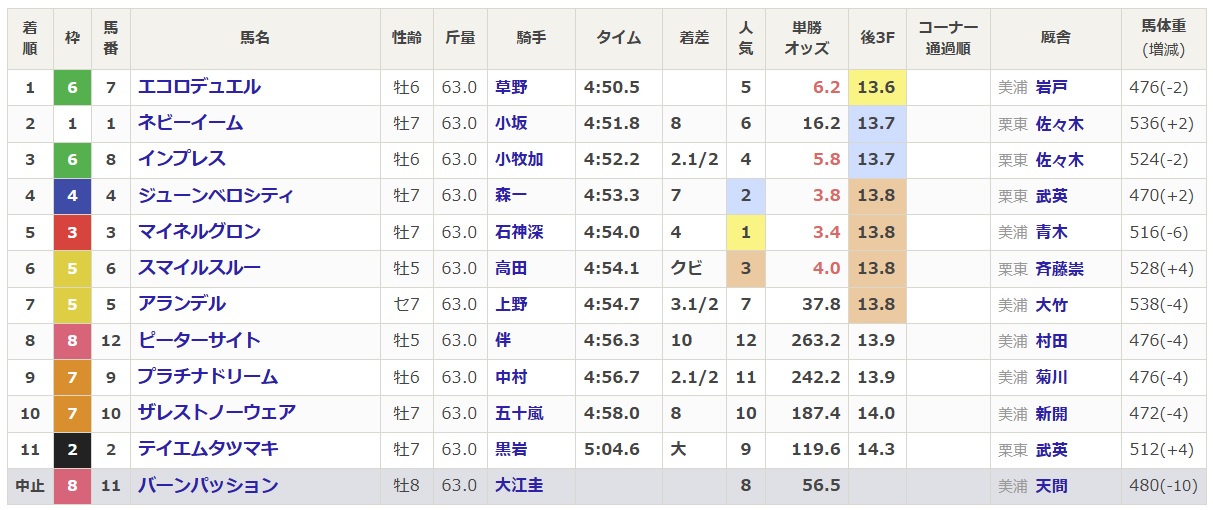
Task: Open trainer link 岩戸
Action: coord(1051,88)
